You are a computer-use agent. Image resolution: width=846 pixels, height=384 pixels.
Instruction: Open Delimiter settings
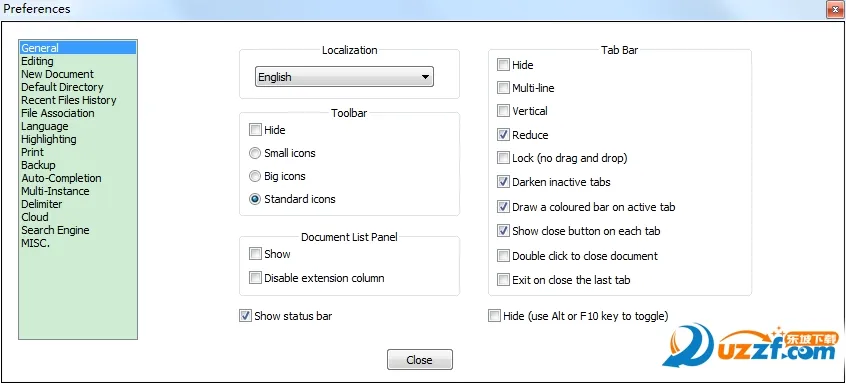point(78,203)
